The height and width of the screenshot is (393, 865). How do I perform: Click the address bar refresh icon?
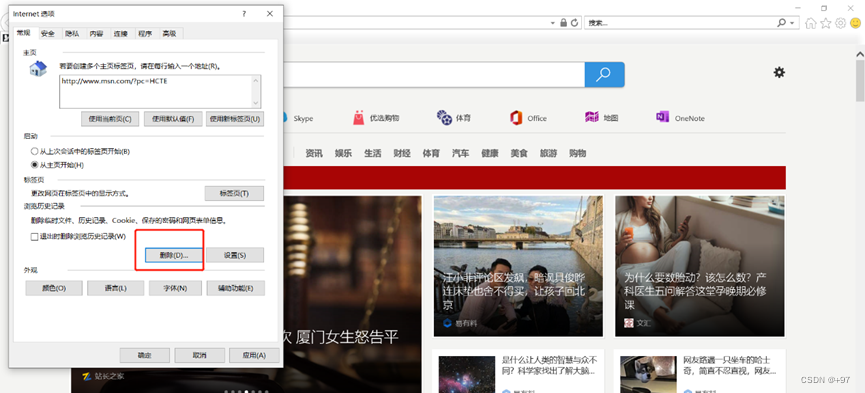[x=574, y=23]
